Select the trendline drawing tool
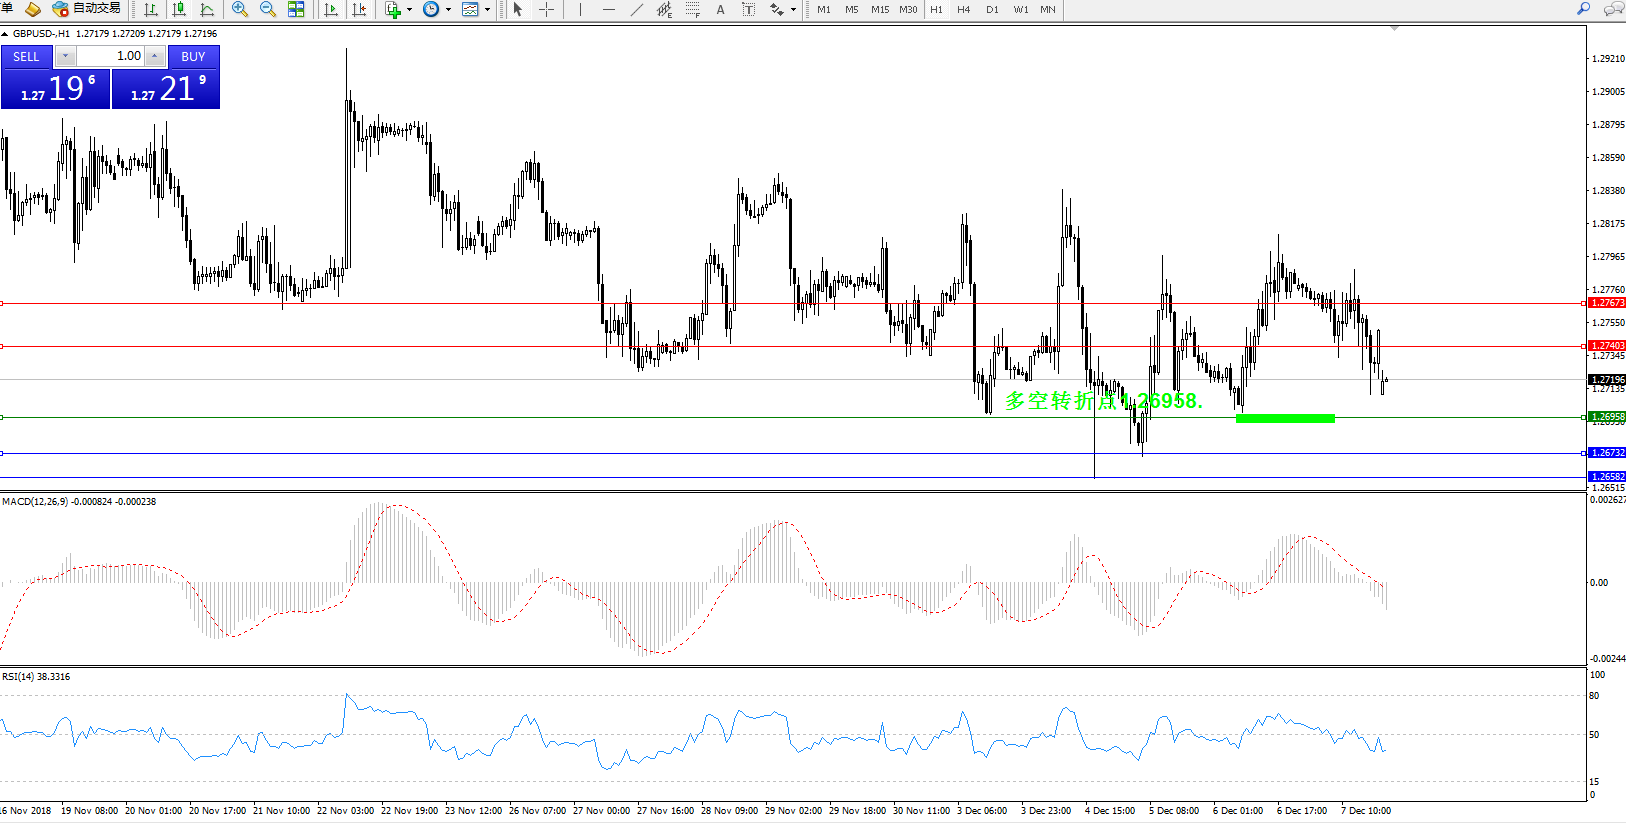The image size is (1626, 823). pyautogui.click(x=637, y=9)
